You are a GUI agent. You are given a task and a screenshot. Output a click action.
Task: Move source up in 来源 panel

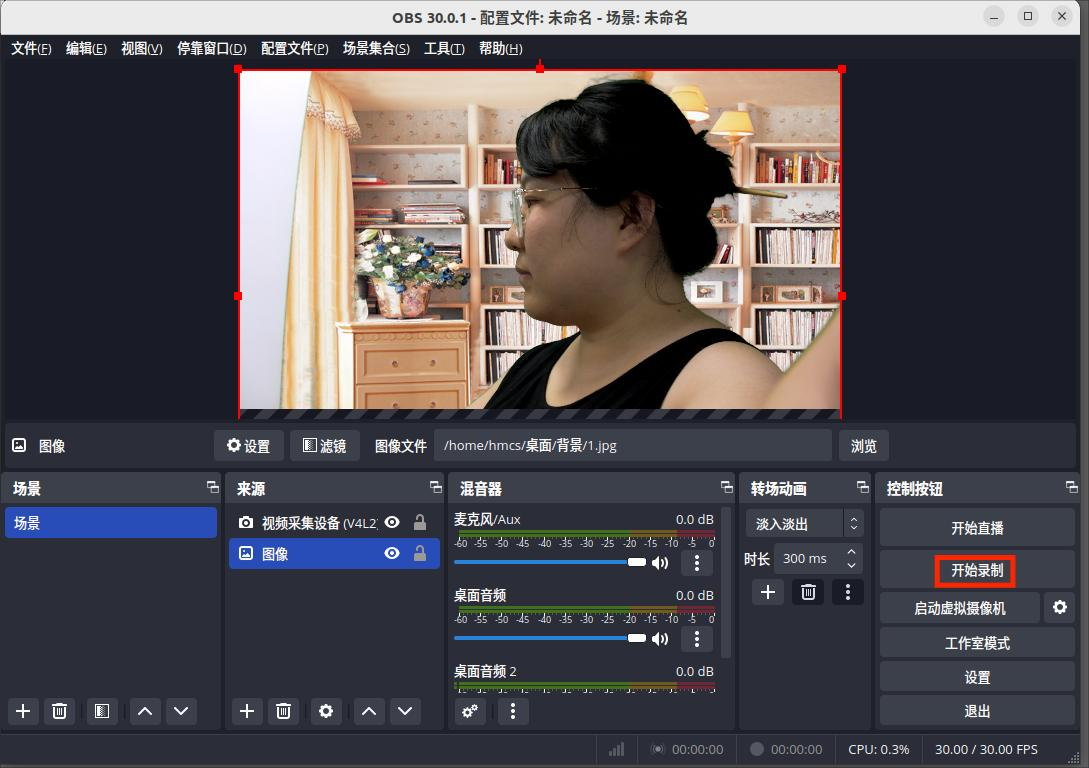369,711
